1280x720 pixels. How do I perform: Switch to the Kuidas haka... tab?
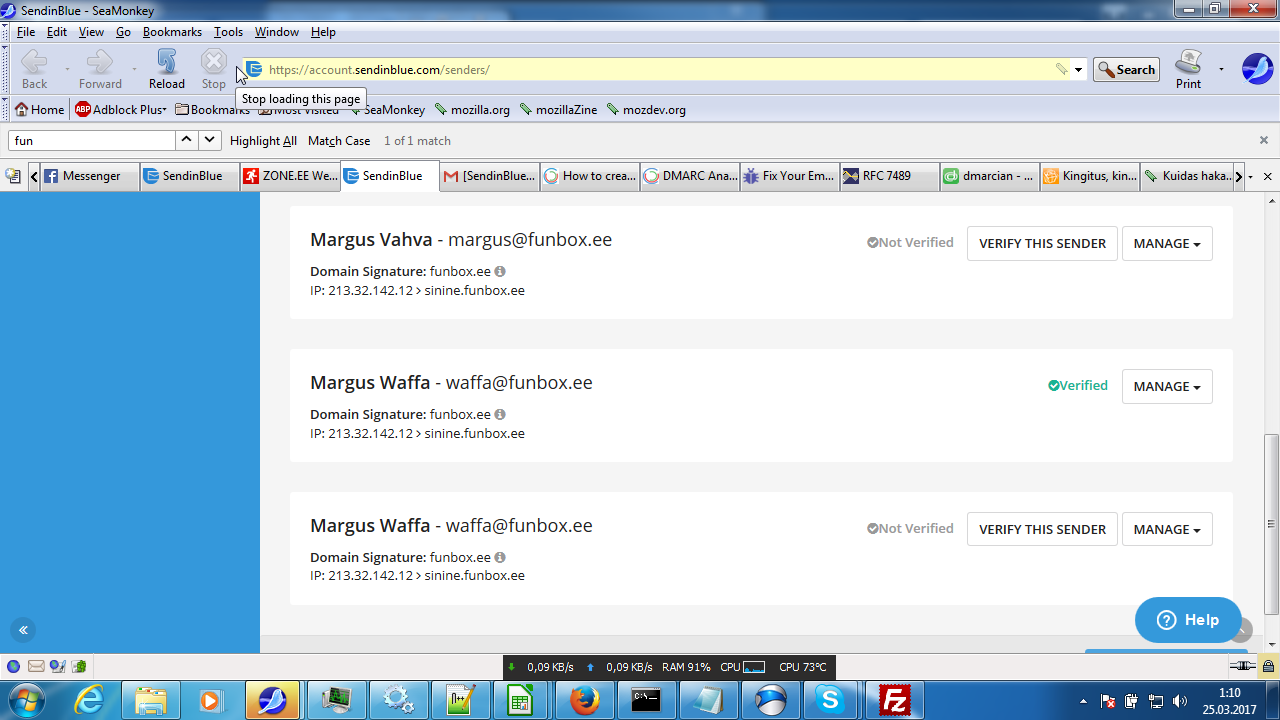coord(1187,176)
